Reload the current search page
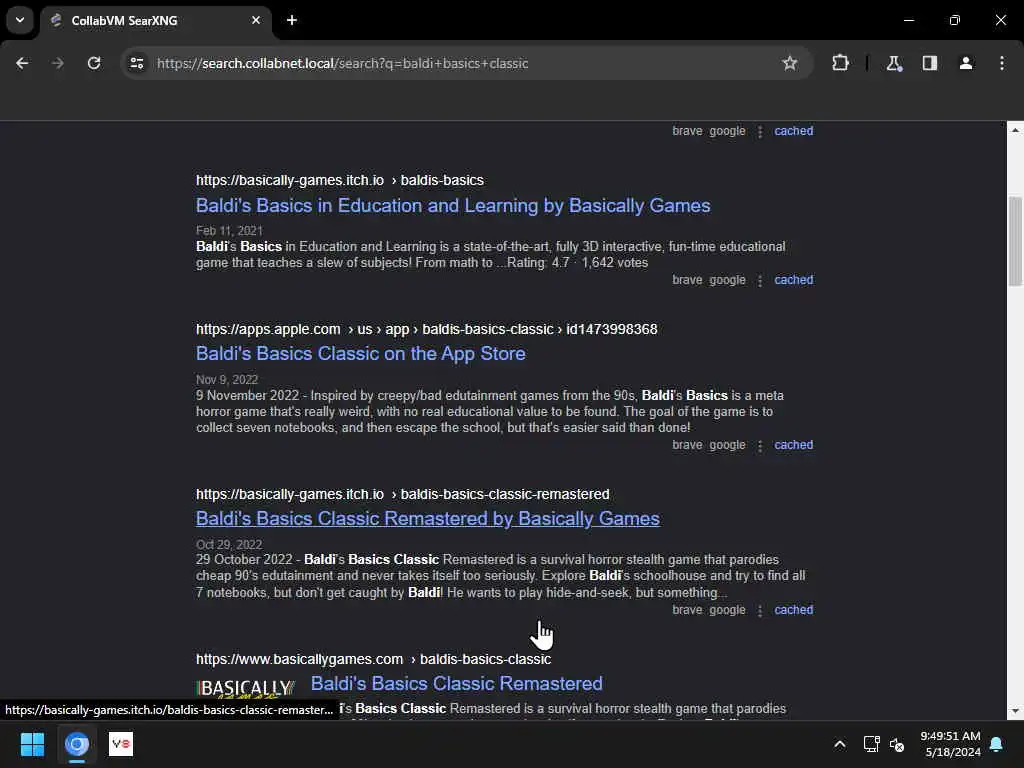This screenshot has height=768, width=1024. [94, 63]
